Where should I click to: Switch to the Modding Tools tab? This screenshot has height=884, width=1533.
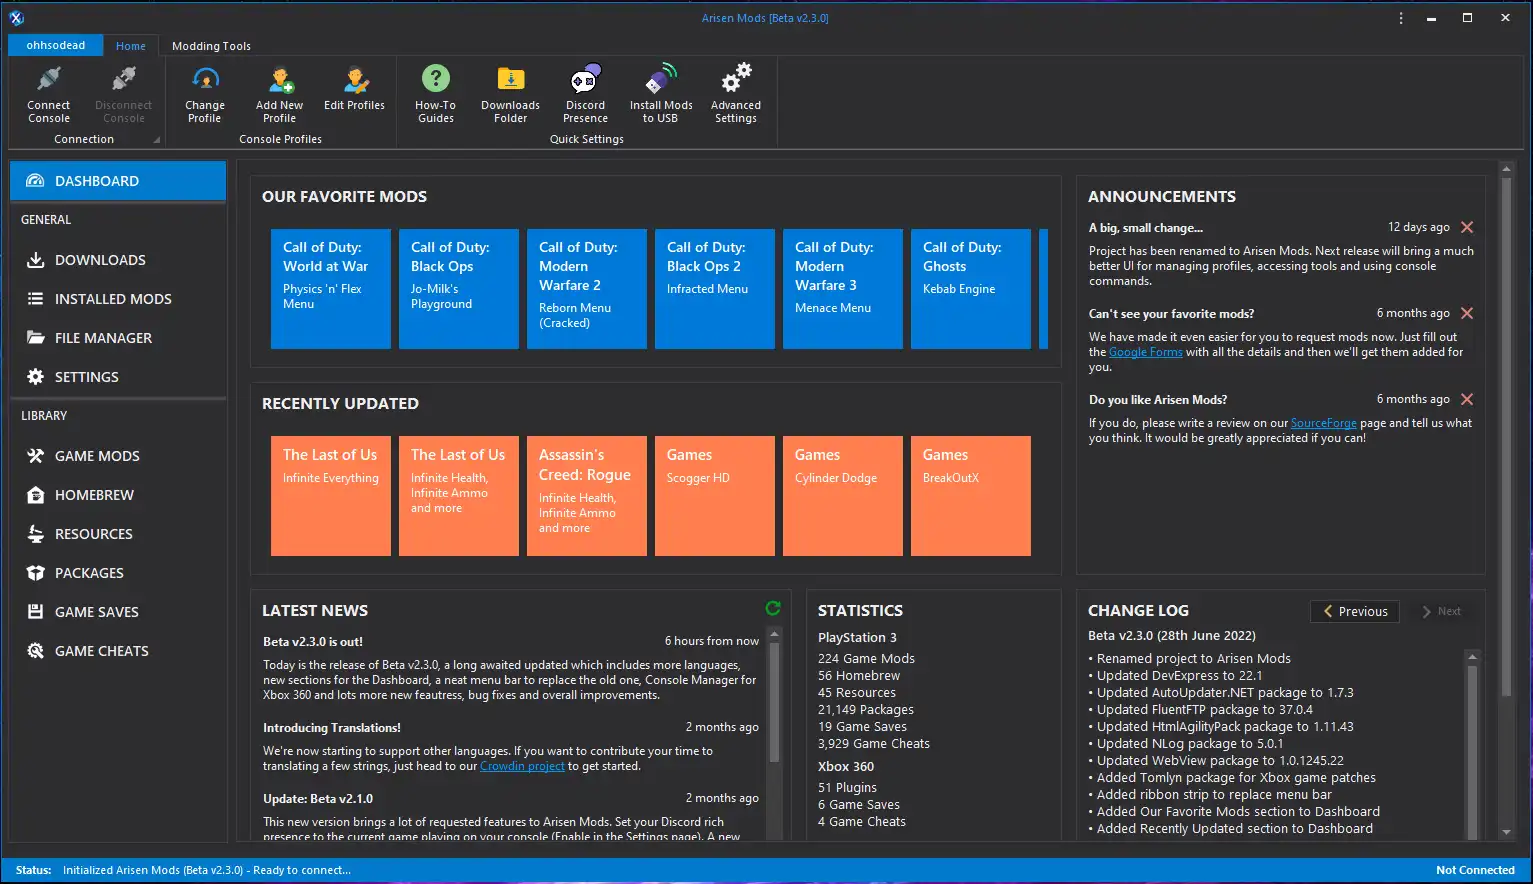(211, 46)
